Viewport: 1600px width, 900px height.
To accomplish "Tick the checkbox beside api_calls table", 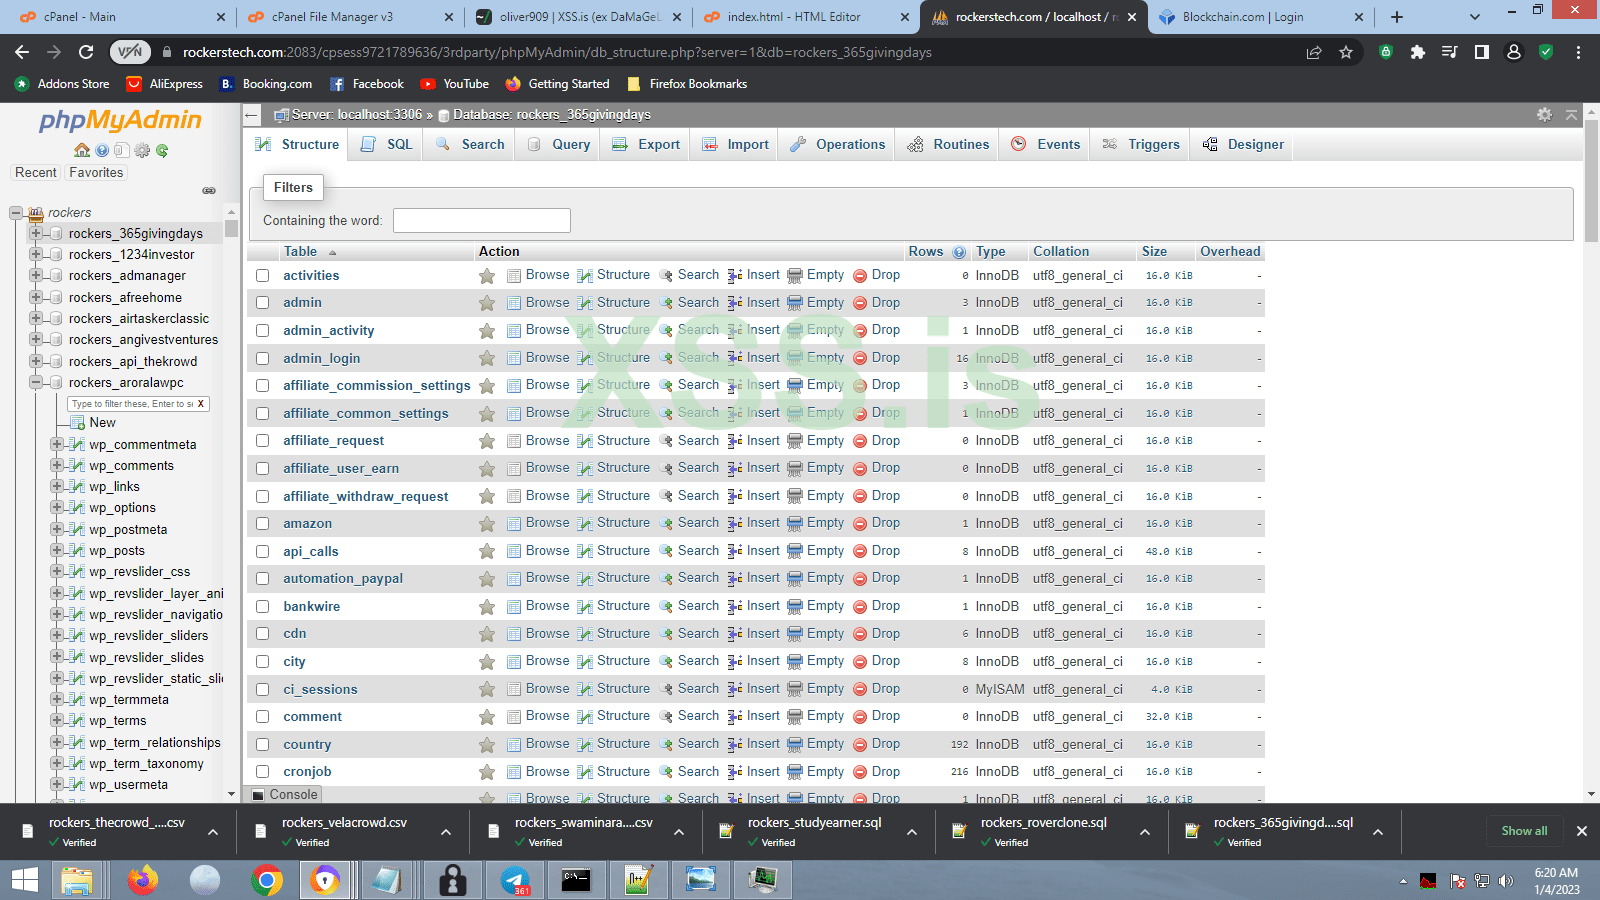I will (x=261, y=551).
